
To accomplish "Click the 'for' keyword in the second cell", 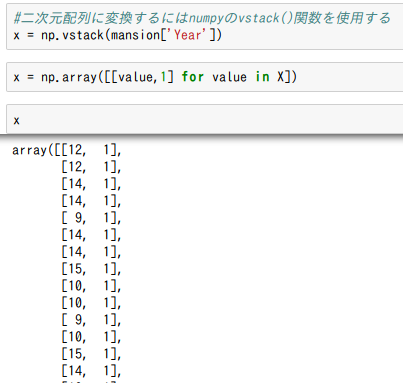I will pos(193,77).
